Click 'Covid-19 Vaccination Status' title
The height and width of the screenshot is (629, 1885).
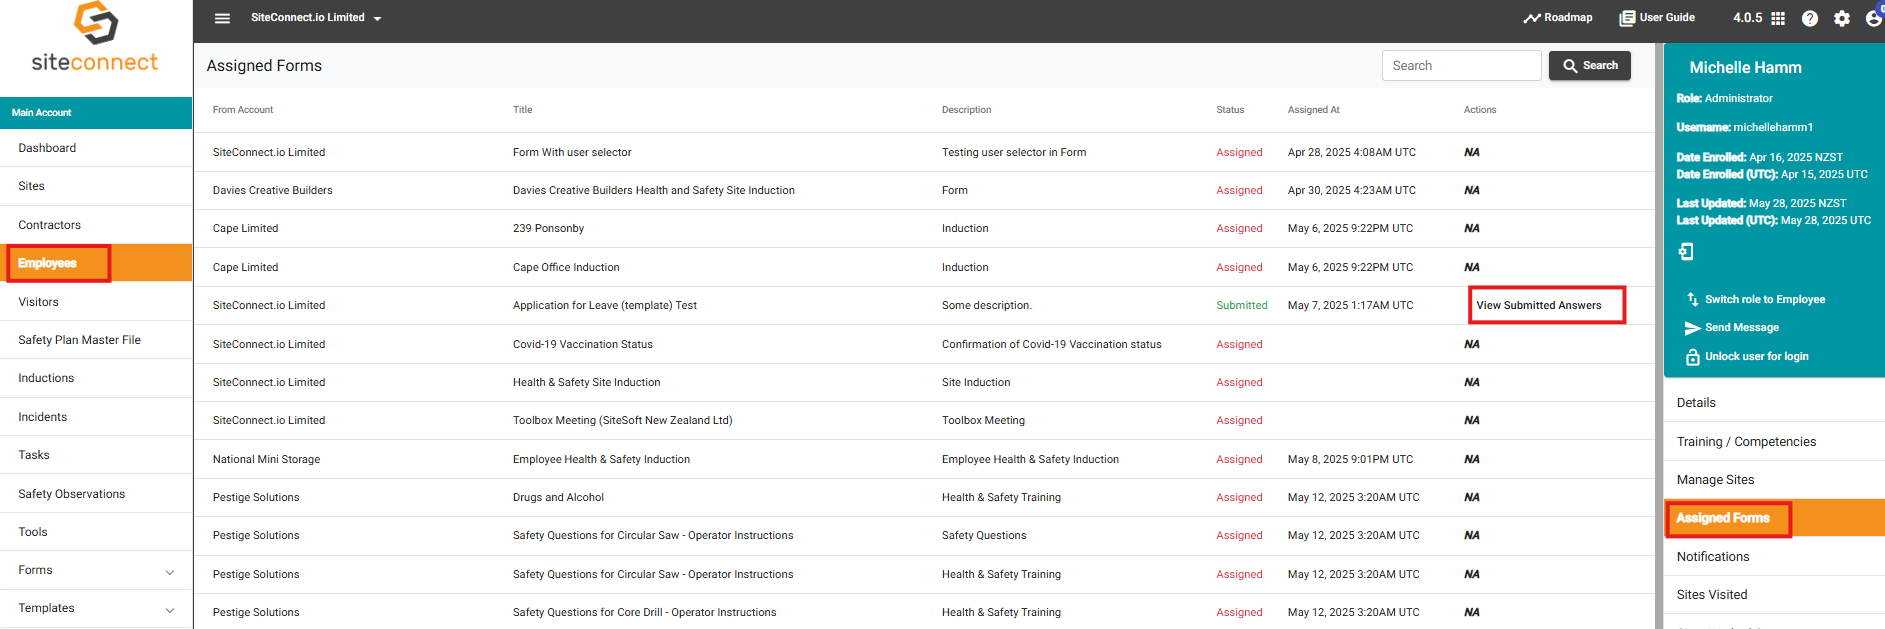pos(583,345)
